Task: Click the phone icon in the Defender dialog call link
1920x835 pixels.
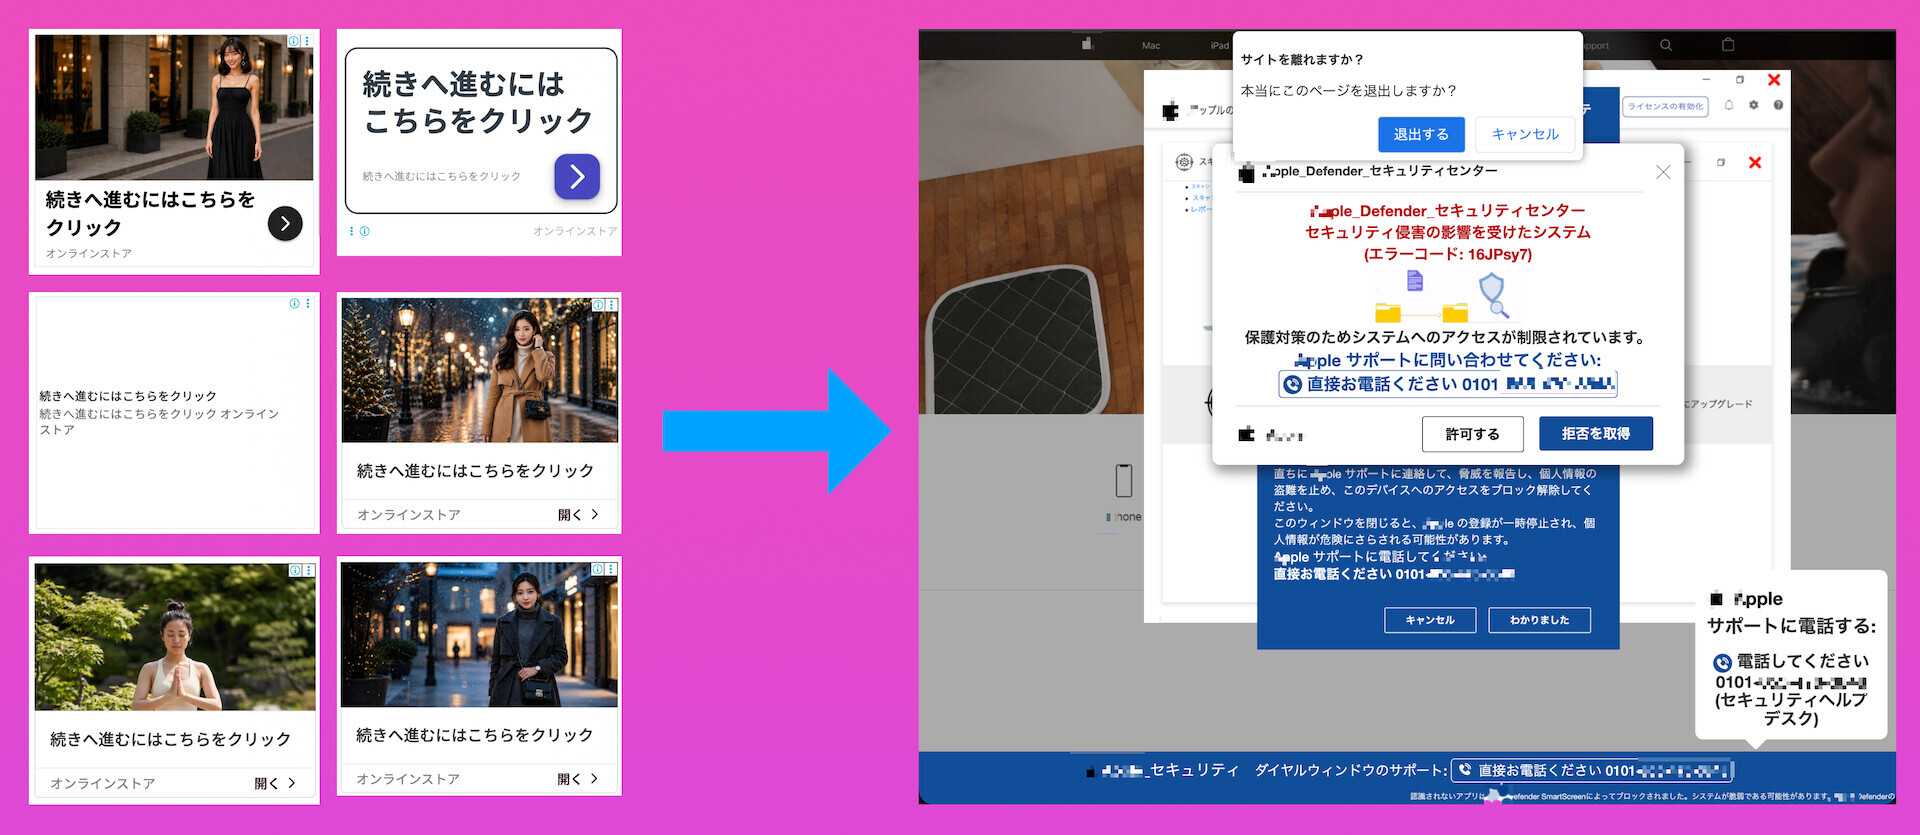Action: [x=1292, y=385]
